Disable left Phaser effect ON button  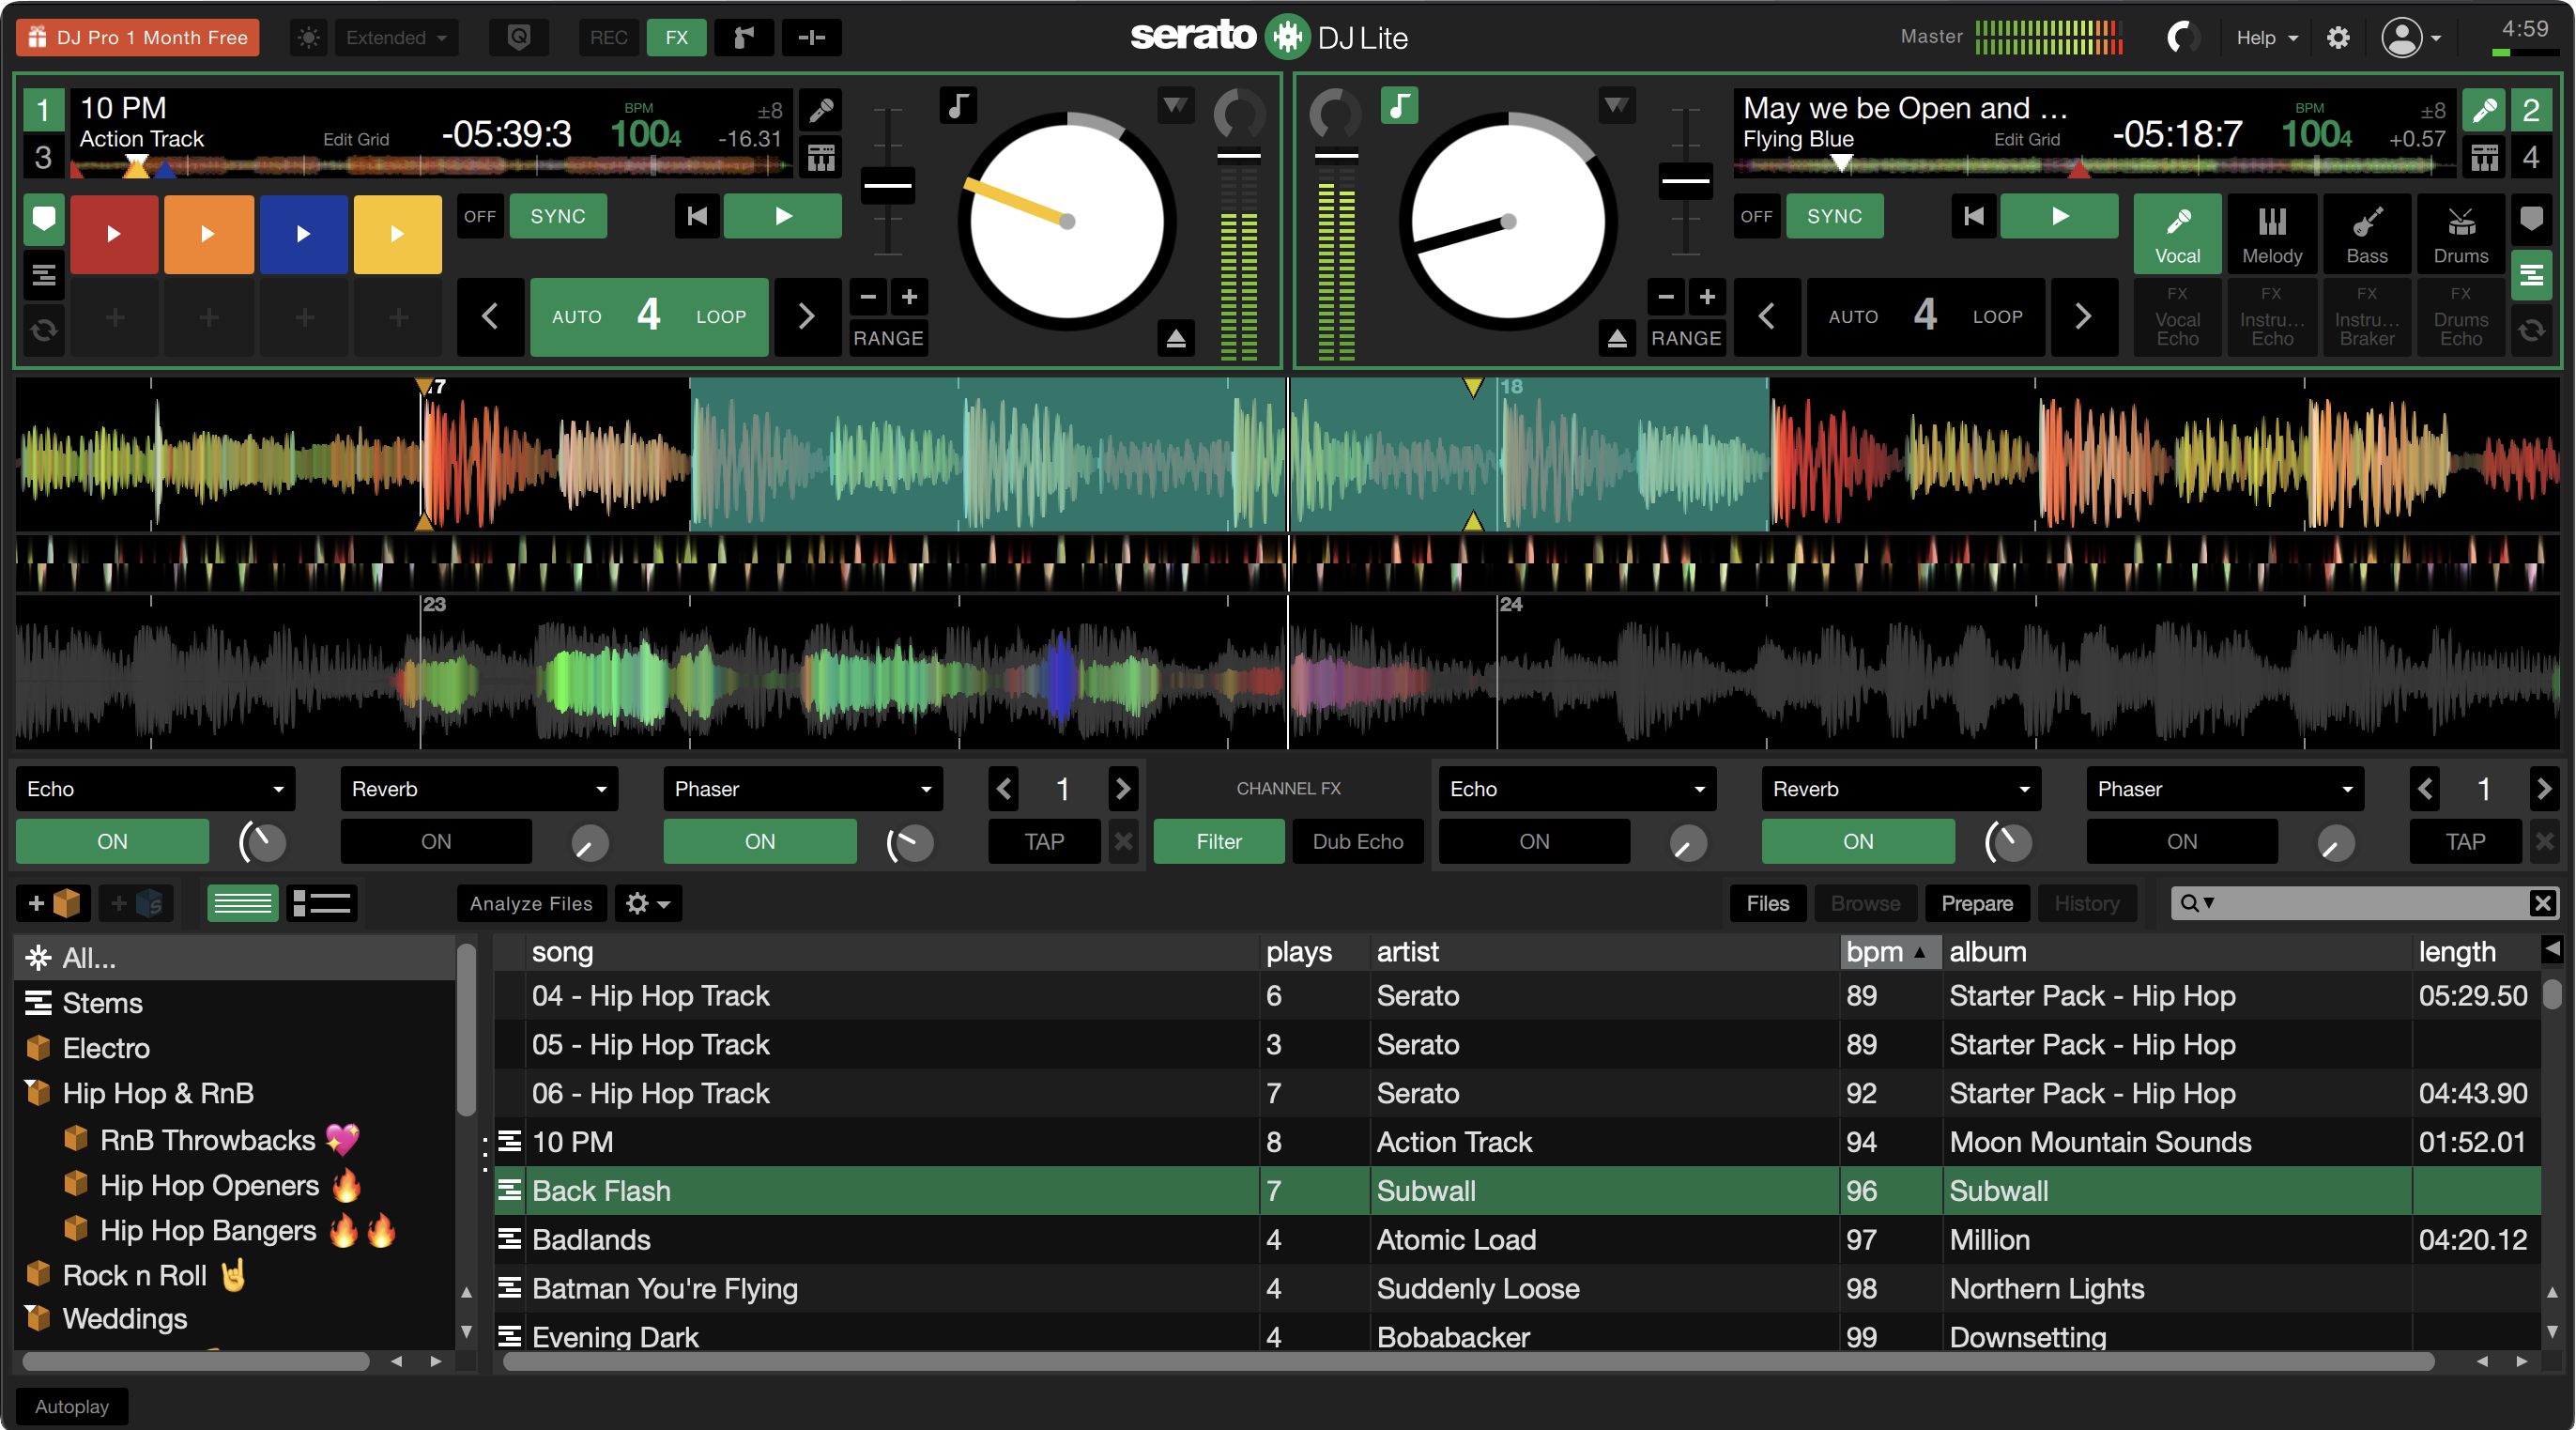(760, 842)
